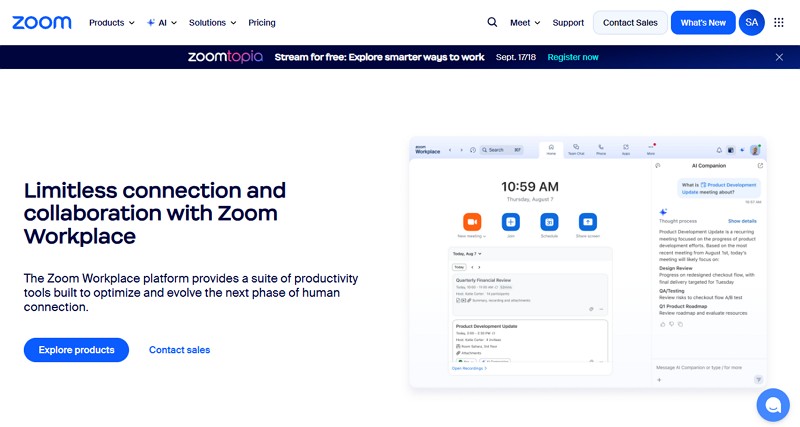Open the site search magnifier icon
Image resolution: width=800 pixels, height=427 pixels.
click(492, 22)
